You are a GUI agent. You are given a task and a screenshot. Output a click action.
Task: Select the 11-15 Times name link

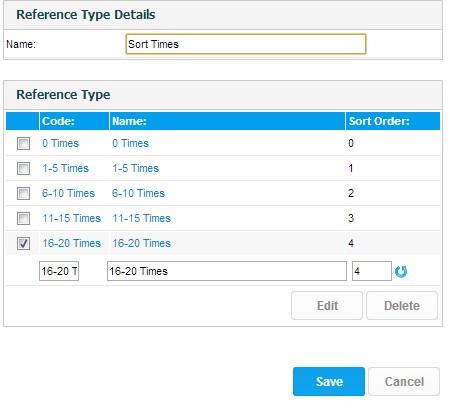141,218
